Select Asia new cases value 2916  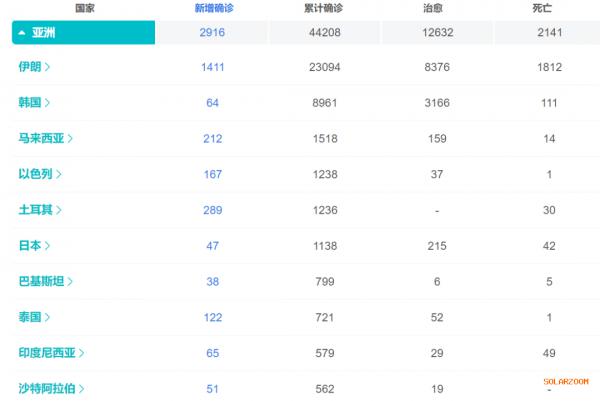[x=212, y=33]
